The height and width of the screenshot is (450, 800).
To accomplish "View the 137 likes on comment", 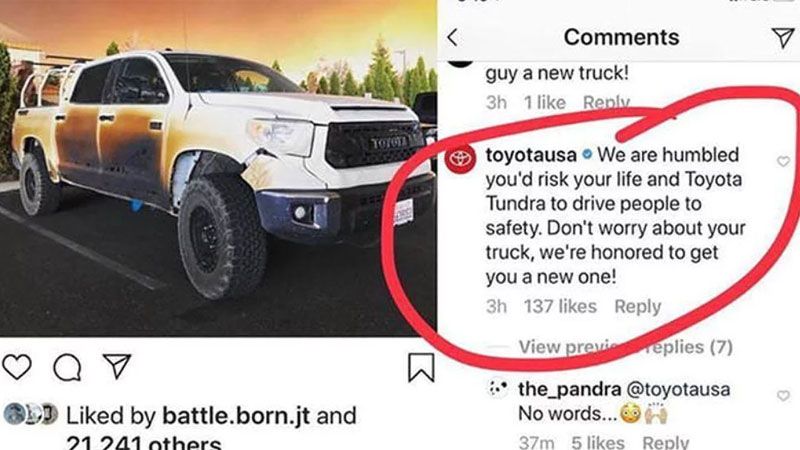I will click(x=560, y=306).
